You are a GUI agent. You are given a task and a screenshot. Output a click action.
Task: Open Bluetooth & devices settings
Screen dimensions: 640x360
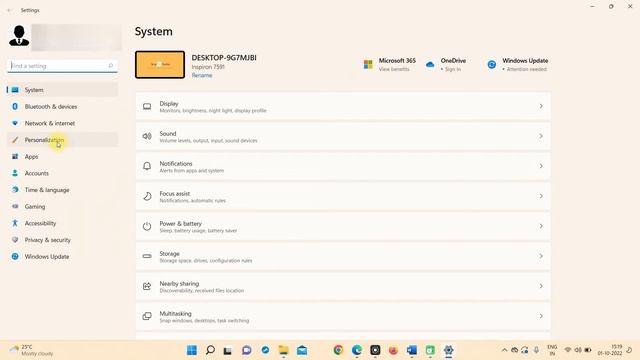(x=62, y=107)
